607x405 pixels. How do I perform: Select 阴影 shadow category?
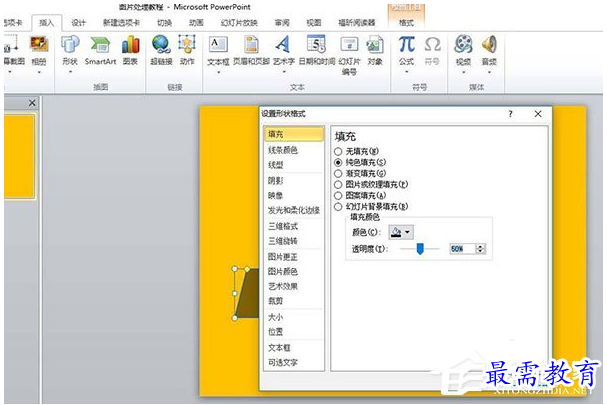pos(293,181)
